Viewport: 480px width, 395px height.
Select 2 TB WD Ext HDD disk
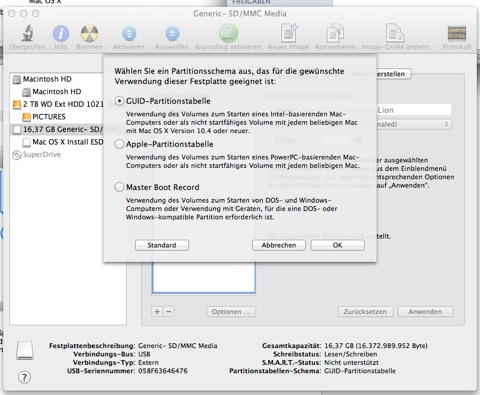point(57,104)
